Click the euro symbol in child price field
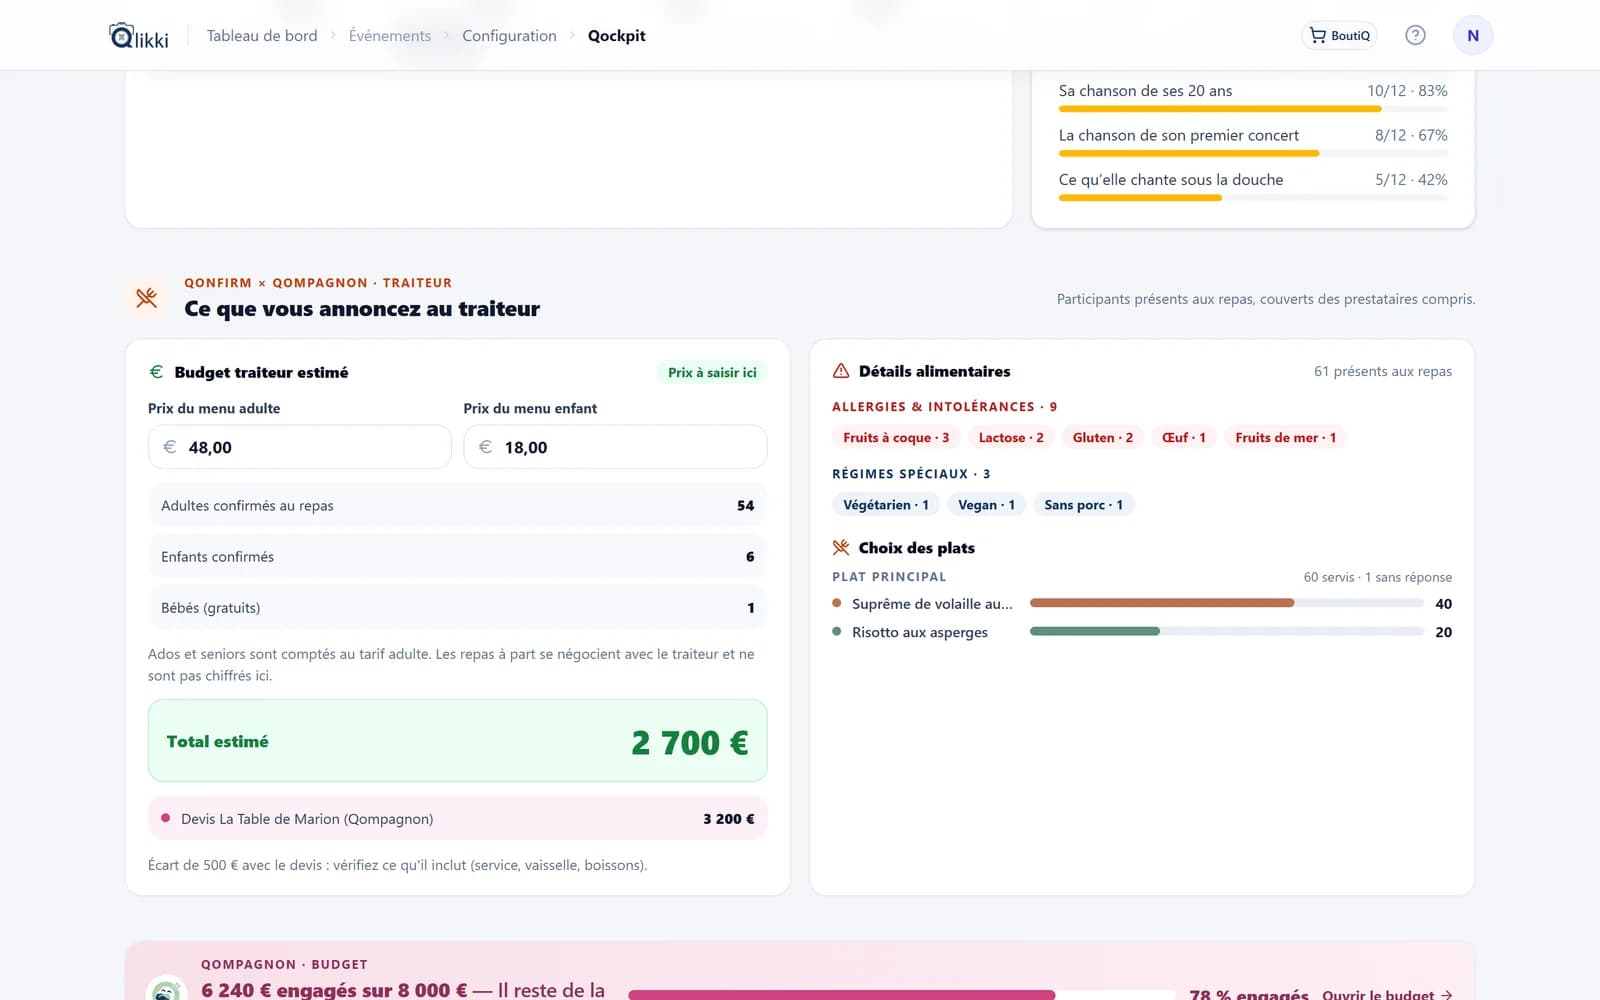Screen dimensions: 1600x1000 [x=485, y=447]
